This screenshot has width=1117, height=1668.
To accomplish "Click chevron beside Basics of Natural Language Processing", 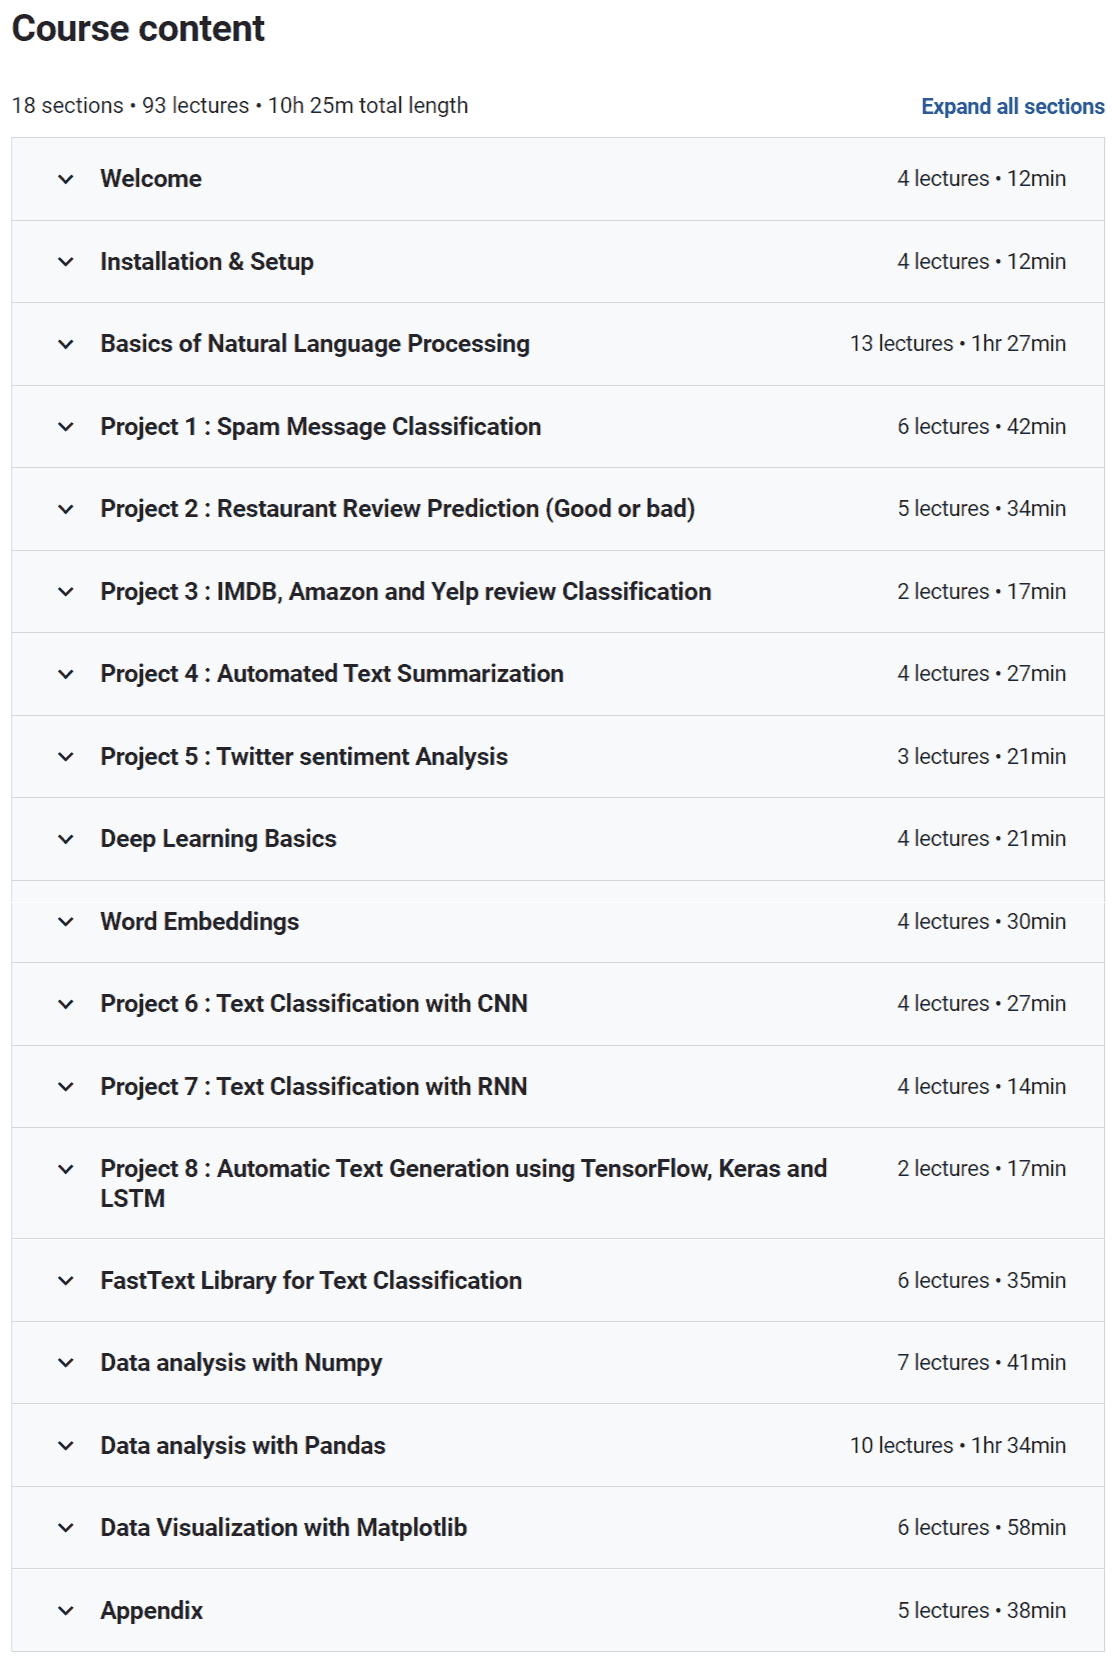I will [x=66, y=344].
